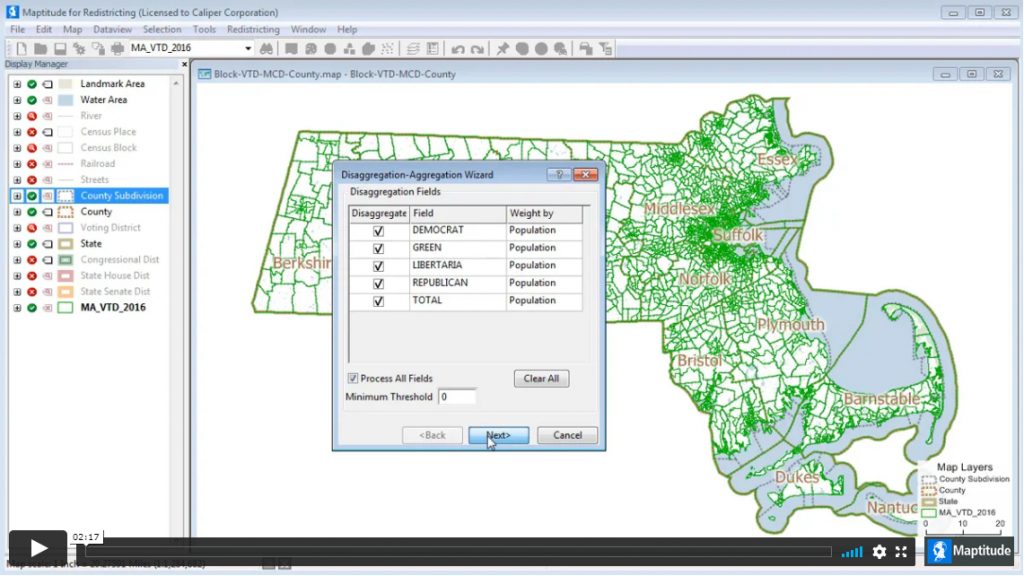Click Clear All in the Disaggregation dialog
1024x576 pixels.
541,378
